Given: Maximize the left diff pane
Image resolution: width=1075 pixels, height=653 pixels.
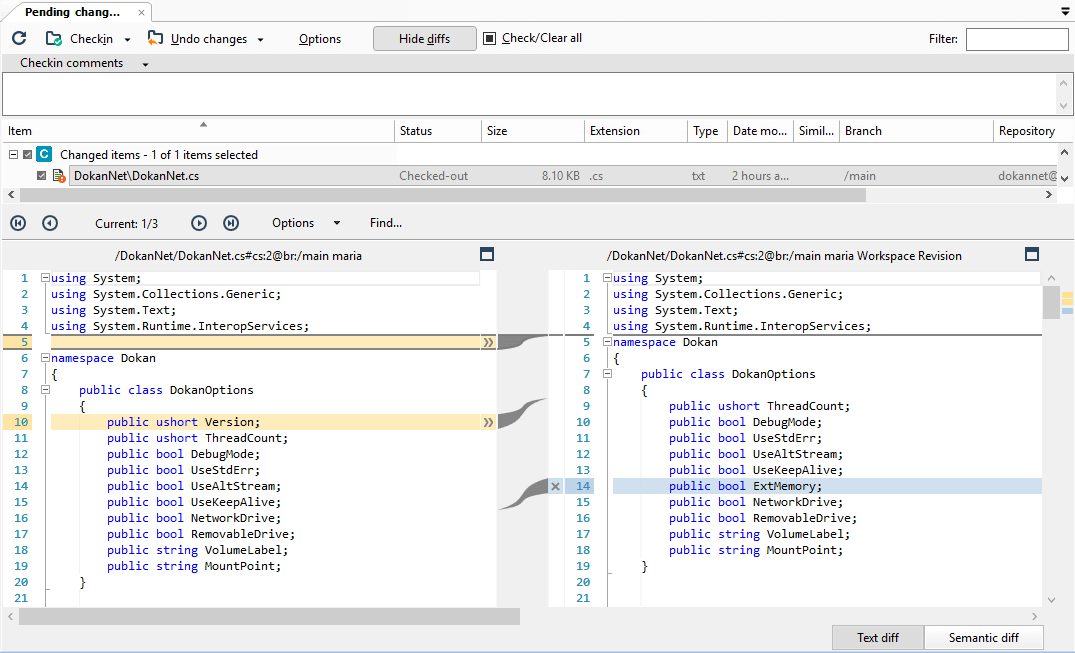Looking at the screenshot, I should click(x=487, y=254).
